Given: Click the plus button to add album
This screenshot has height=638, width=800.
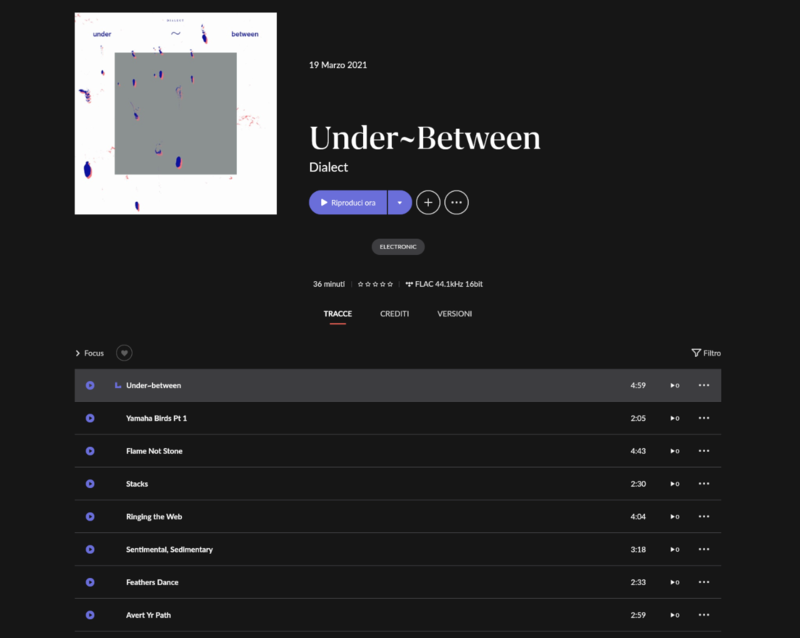Looking at the screenshot, I should tap(428, 202).
